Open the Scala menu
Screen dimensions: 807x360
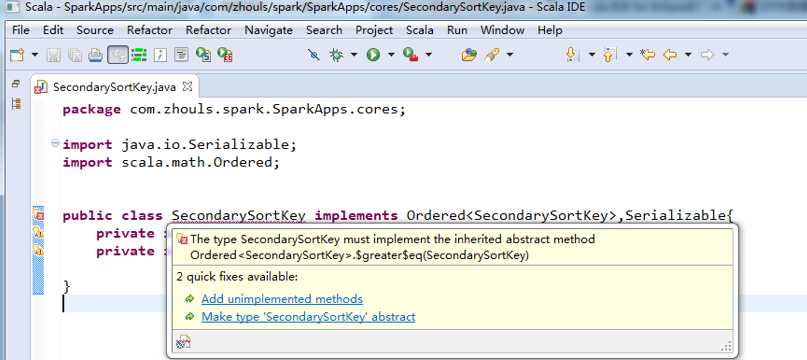pyautogui.click(x=419, y=30)
